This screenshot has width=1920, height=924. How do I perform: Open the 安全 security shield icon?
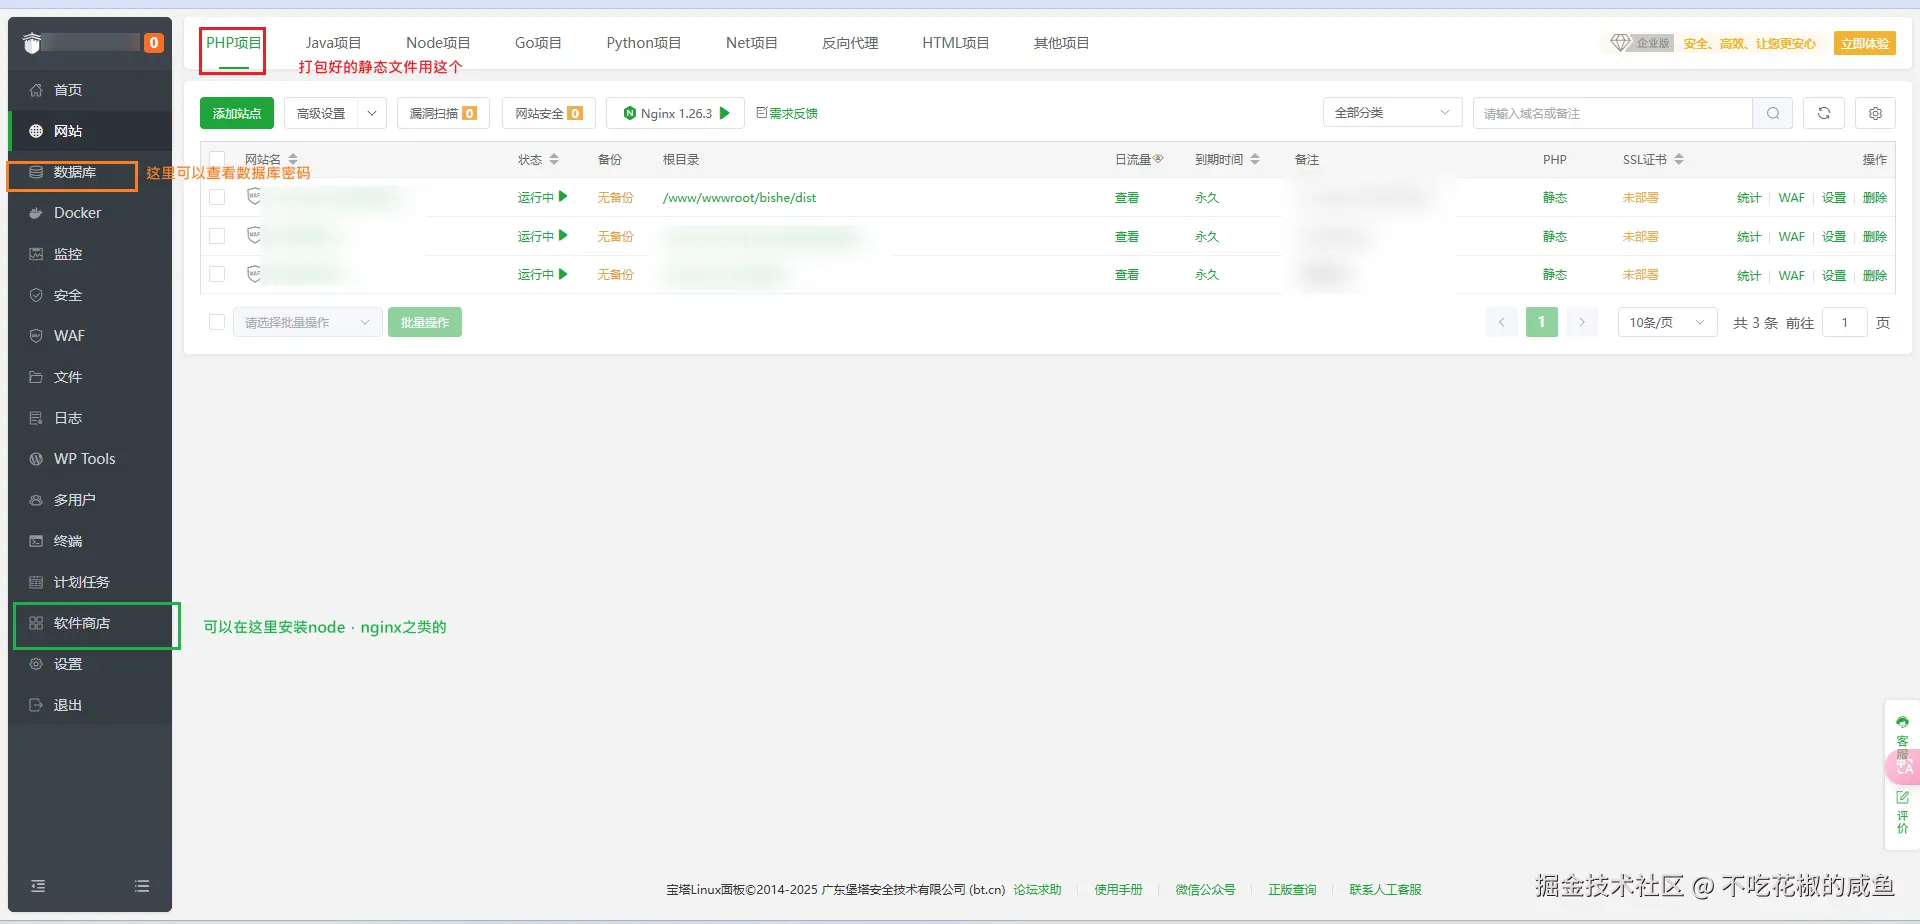point(36,295)
